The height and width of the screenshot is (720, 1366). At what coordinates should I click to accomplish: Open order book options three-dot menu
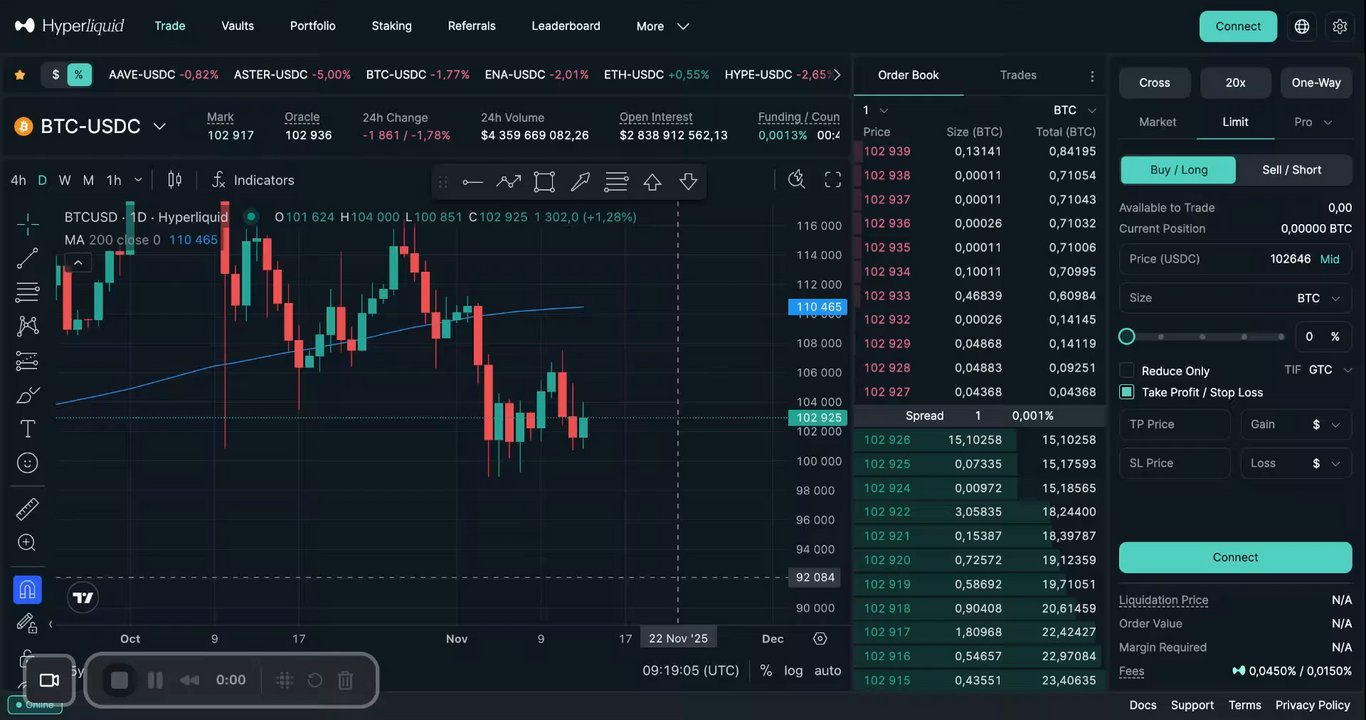point(1092,76)
